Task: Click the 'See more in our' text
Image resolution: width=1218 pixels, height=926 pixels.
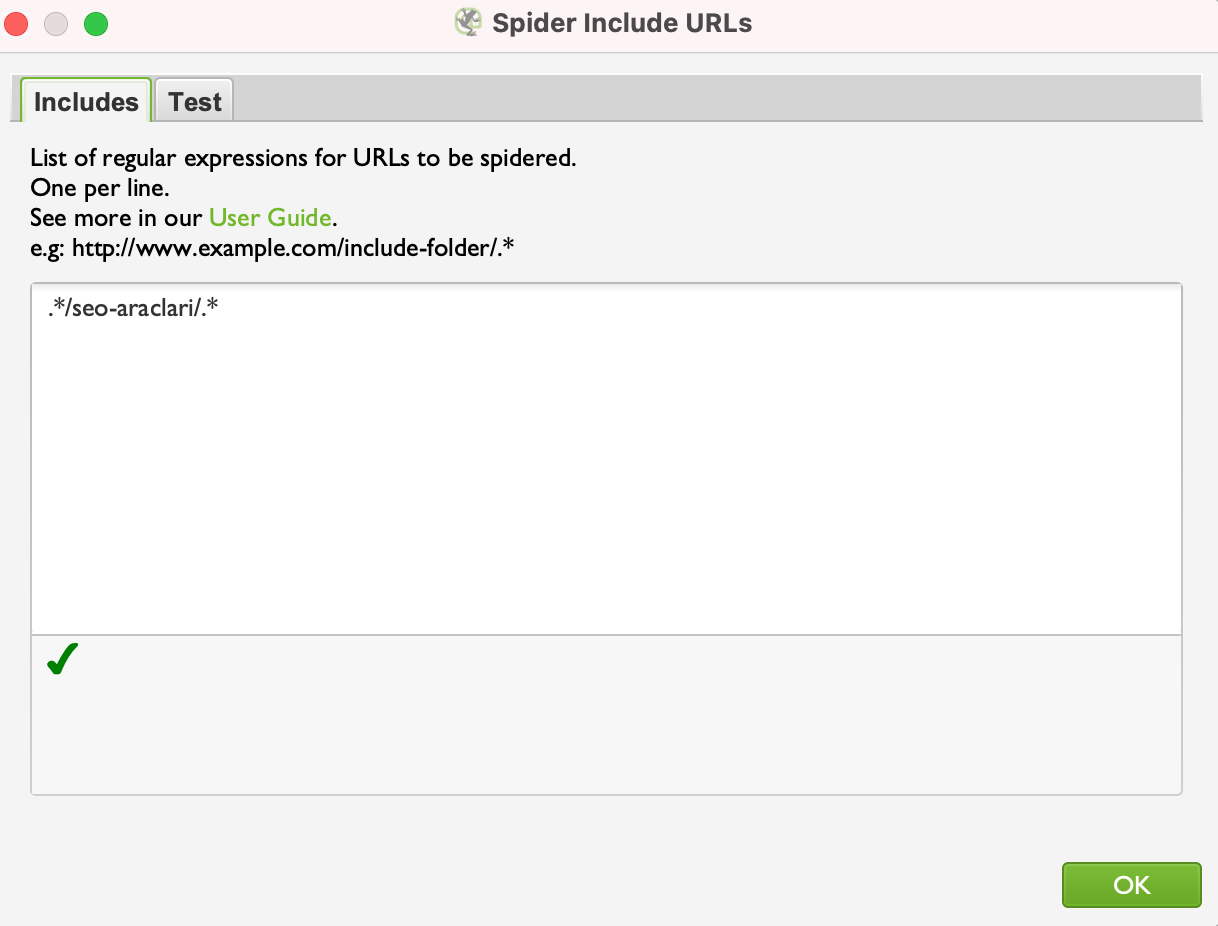Action: 117,217
